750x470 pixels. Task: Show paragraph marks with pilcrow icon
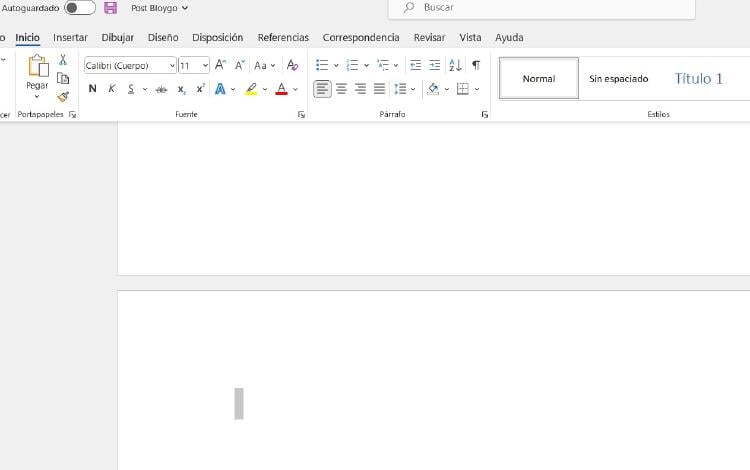coord(476,65)
